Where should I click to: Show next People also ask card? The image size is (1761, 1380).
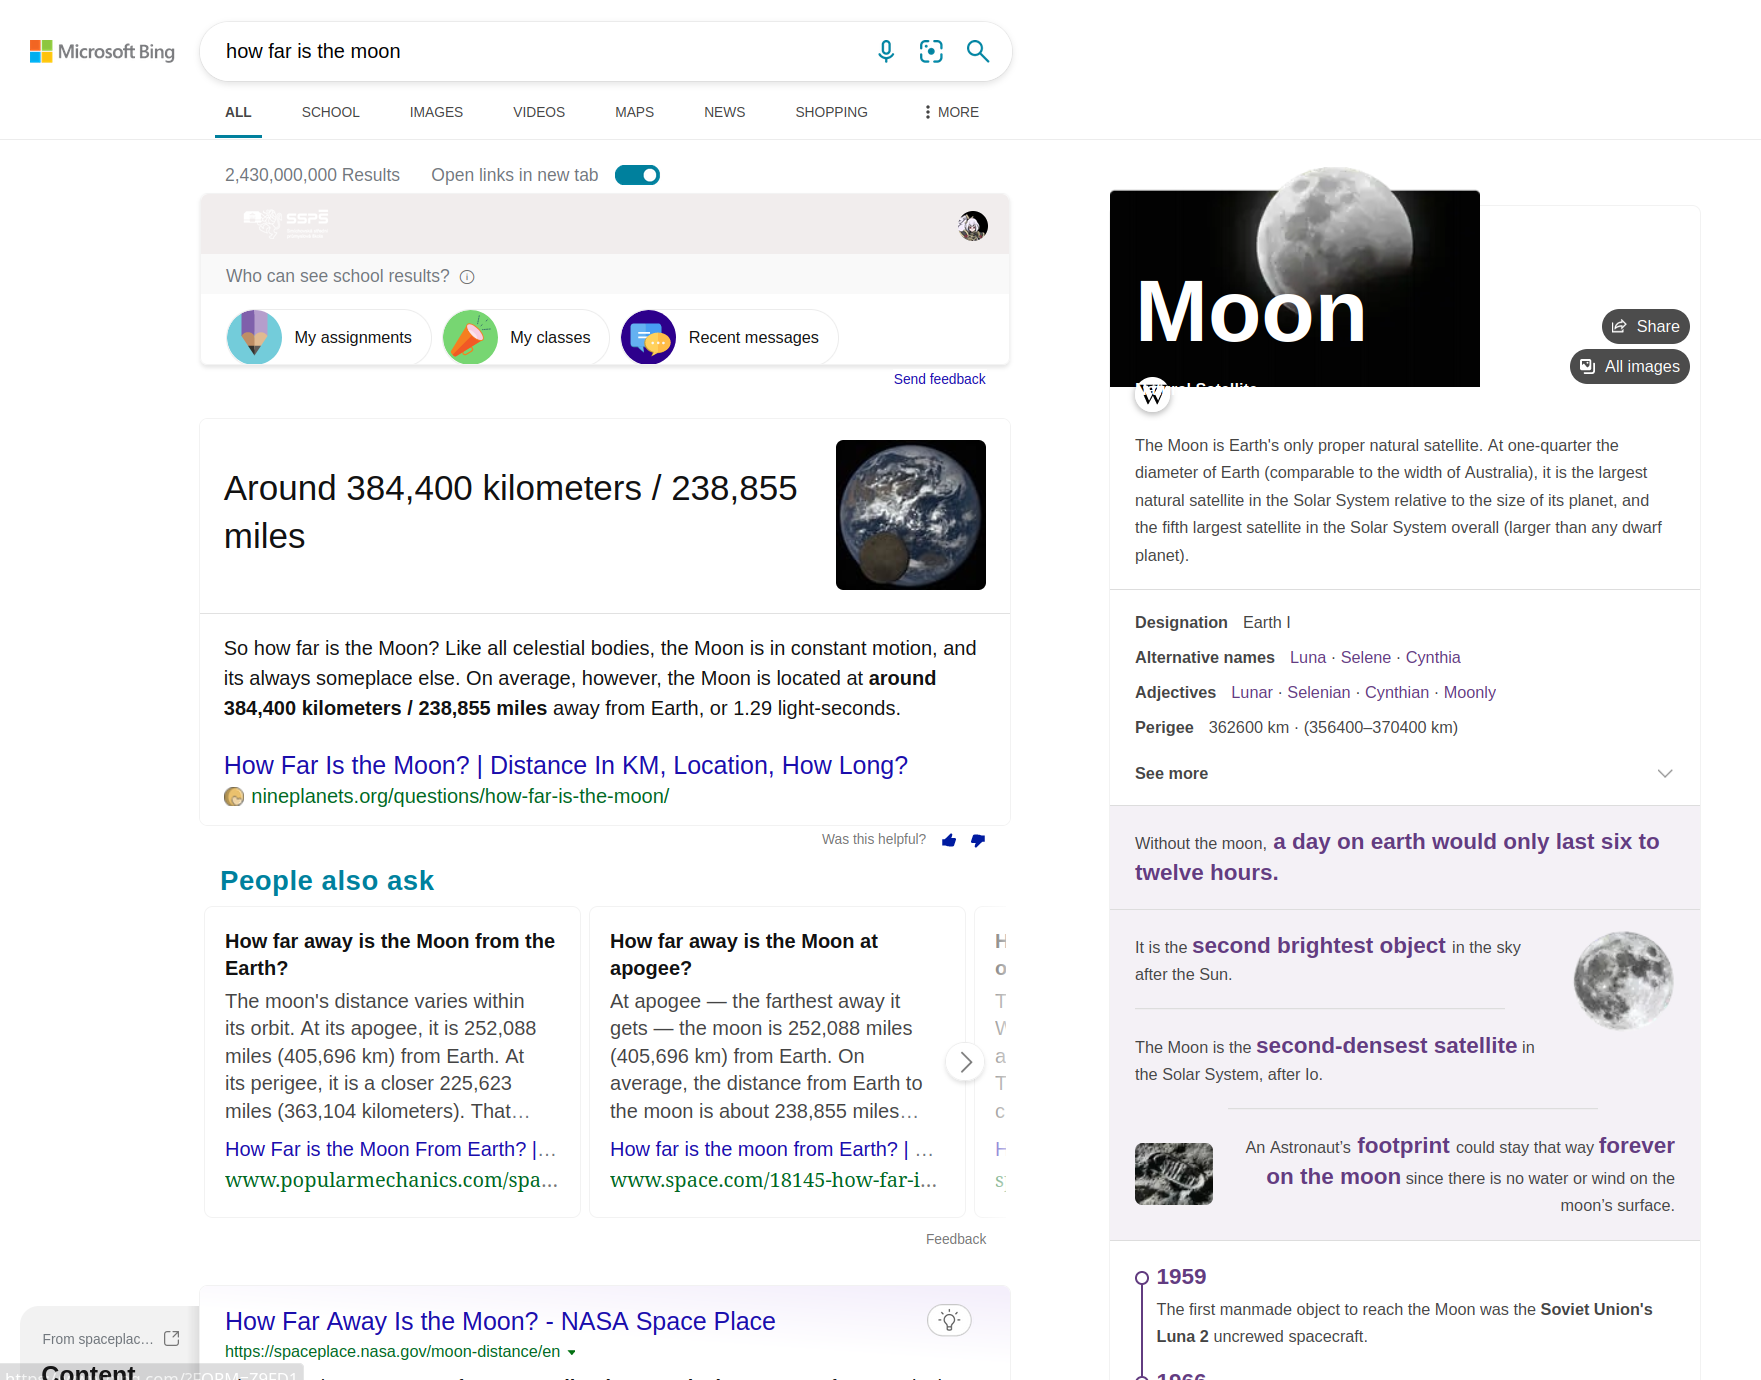pyautogui.click(x=965, y=1061)
